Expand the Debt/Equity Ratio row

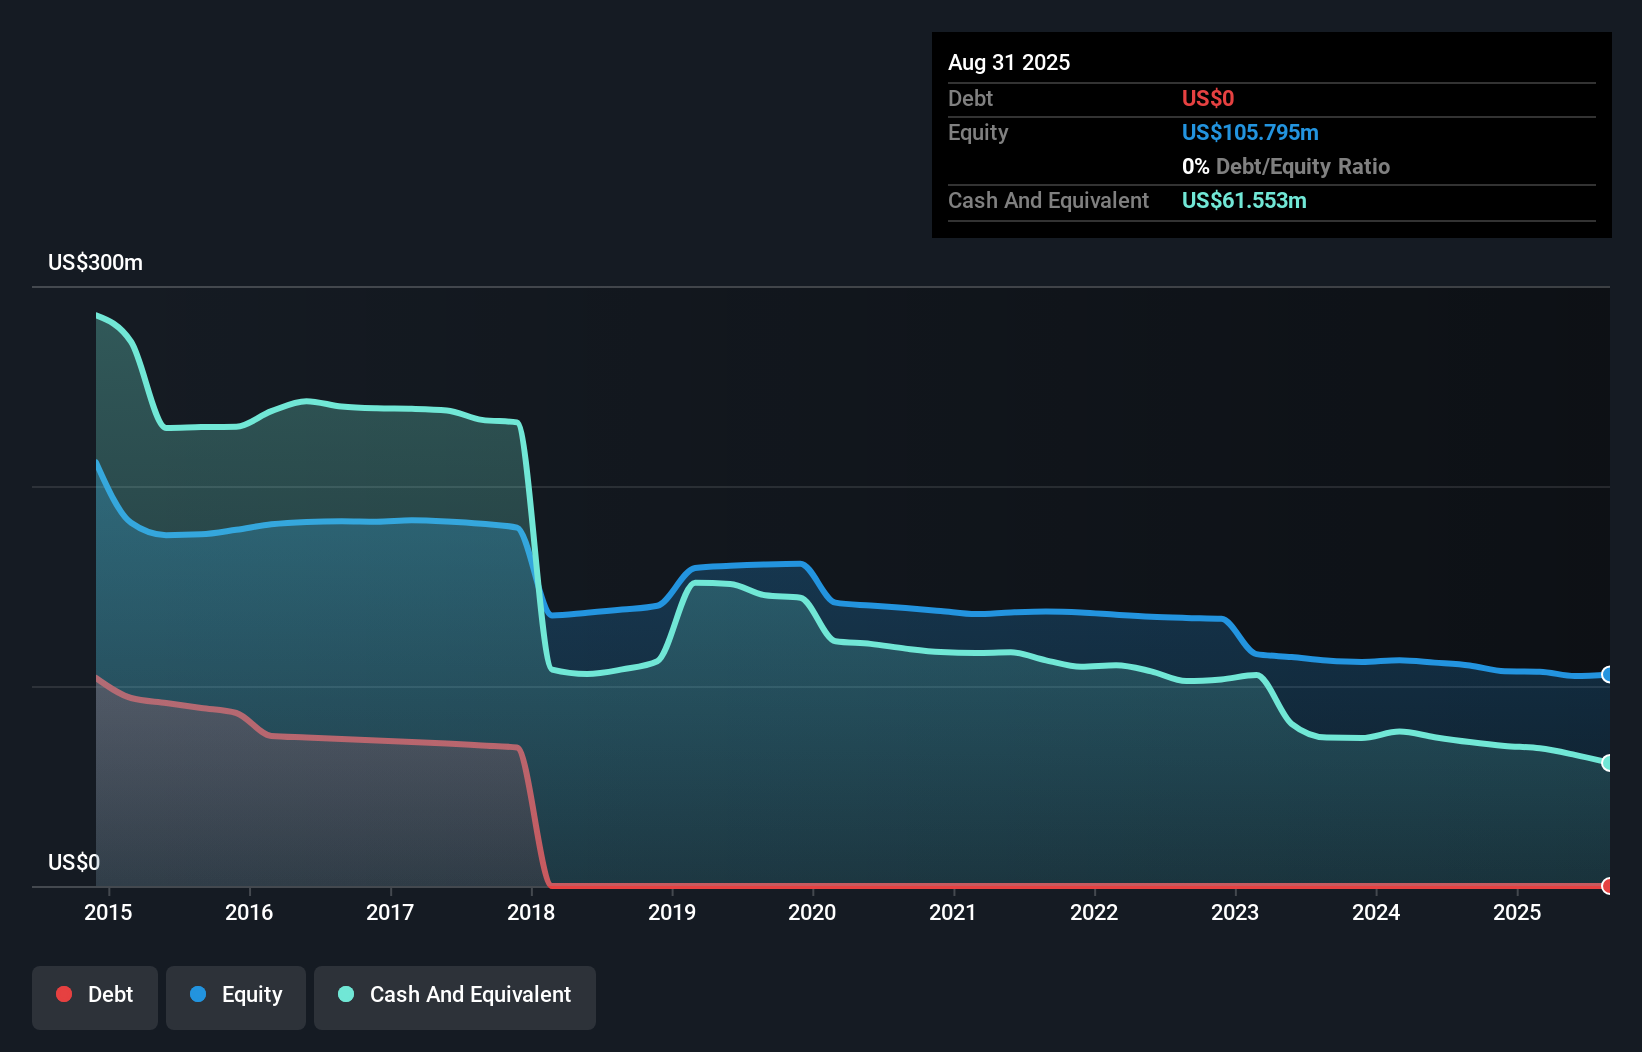(1287, 166)
